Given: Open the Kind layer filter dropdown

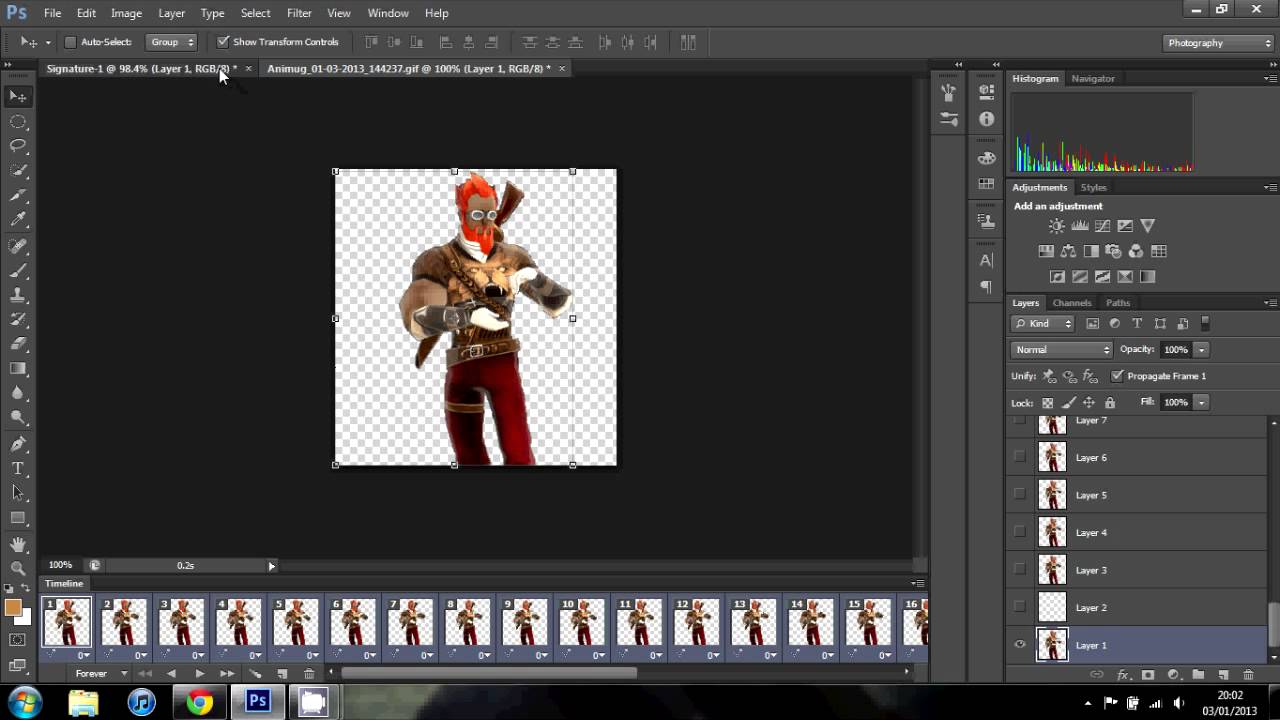Looking at the screenshot, I should point(1043,324).
